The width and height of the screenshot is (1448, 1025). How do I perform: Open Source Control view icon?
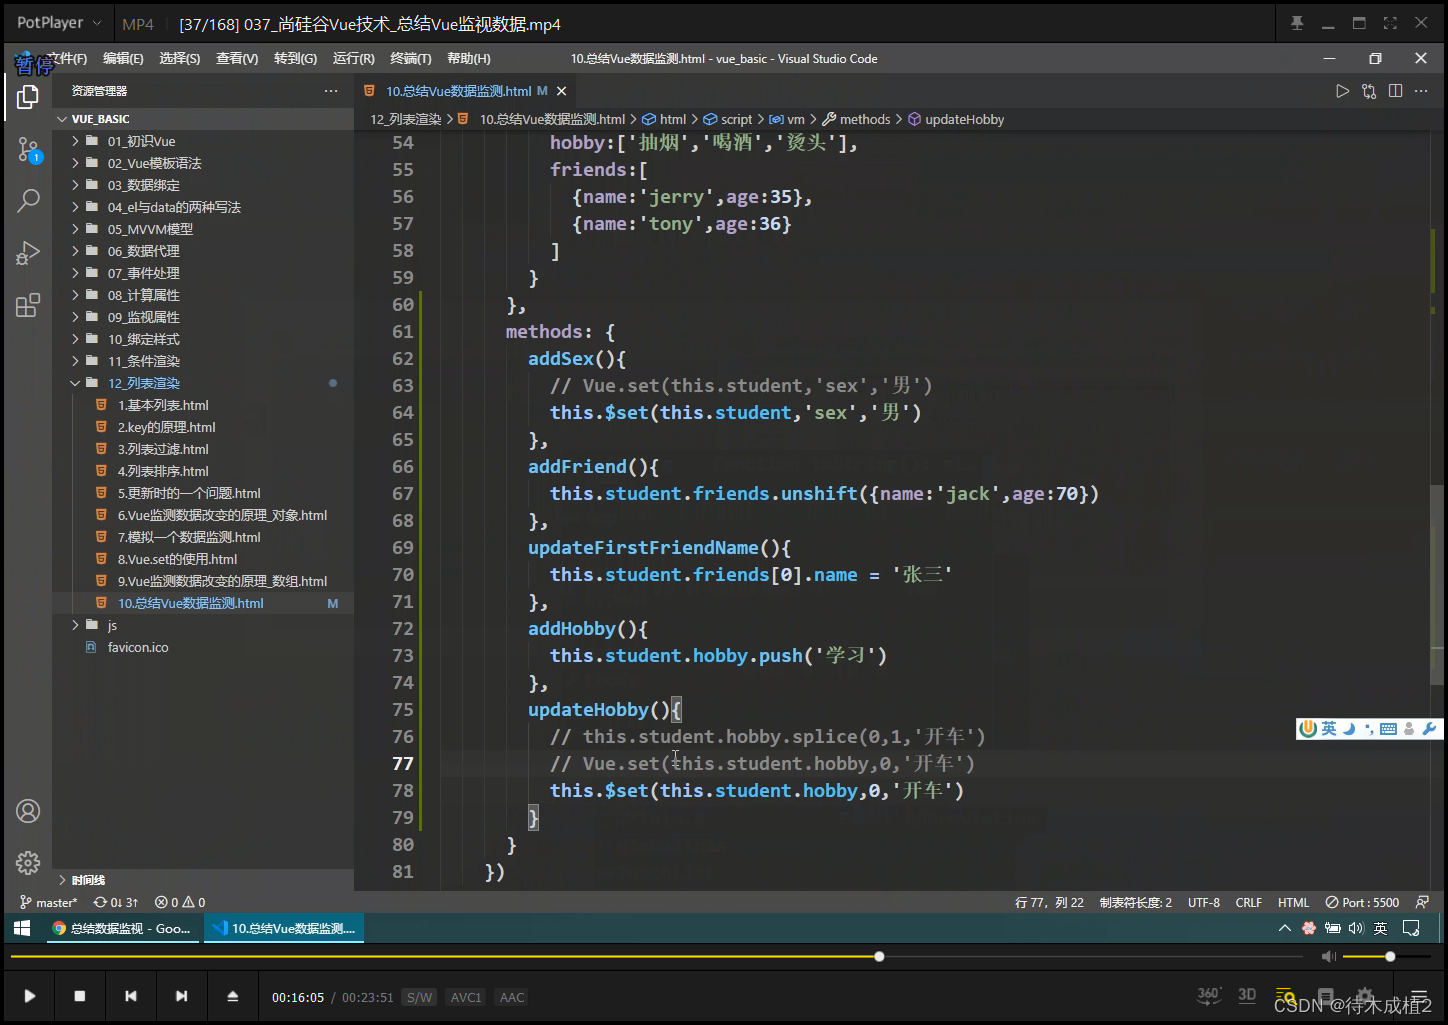click(x=28, y=150)
